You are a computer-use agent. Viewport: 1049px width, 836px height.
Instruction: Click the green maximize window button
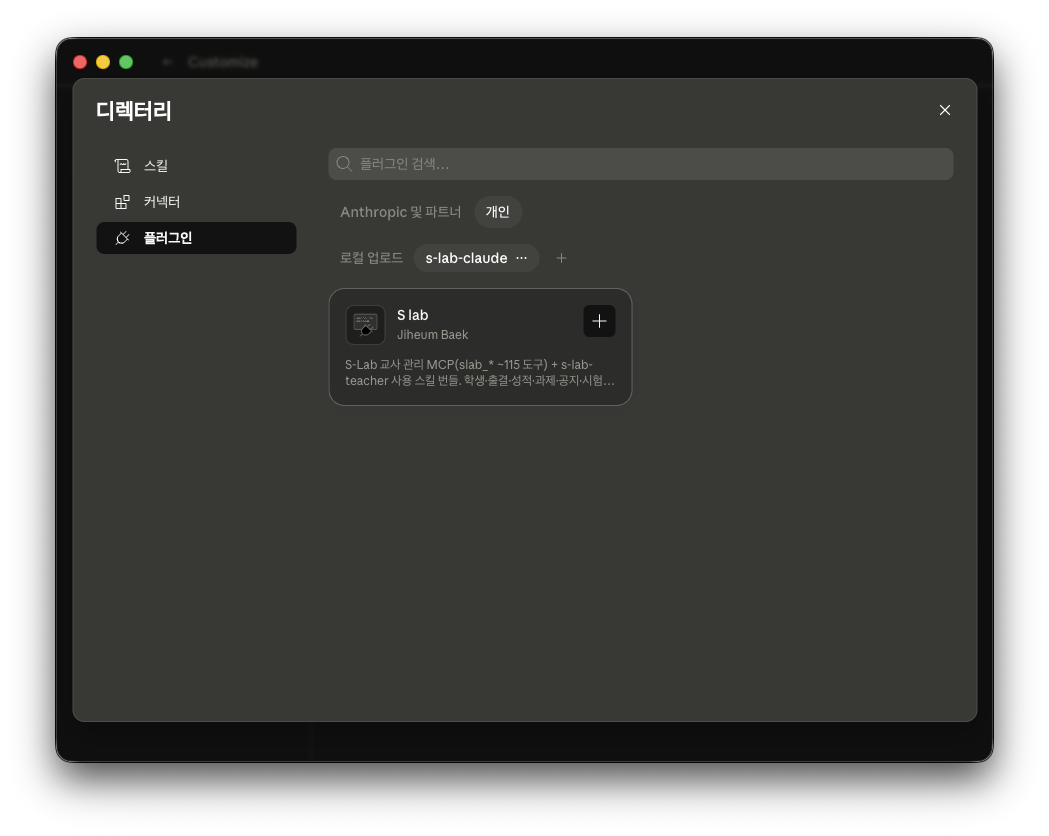tap(126, 62)
